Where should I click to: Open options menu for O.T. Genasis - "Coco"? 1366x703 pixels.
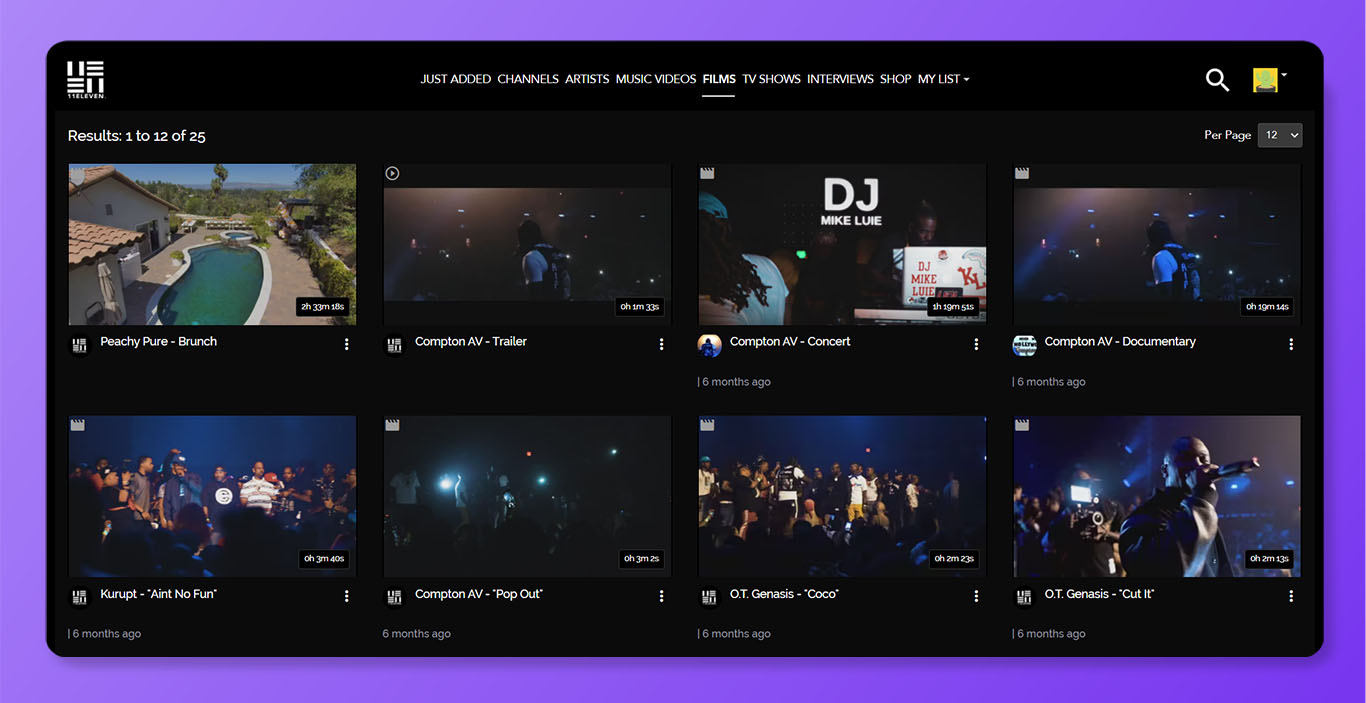click(x=976, y=596)
